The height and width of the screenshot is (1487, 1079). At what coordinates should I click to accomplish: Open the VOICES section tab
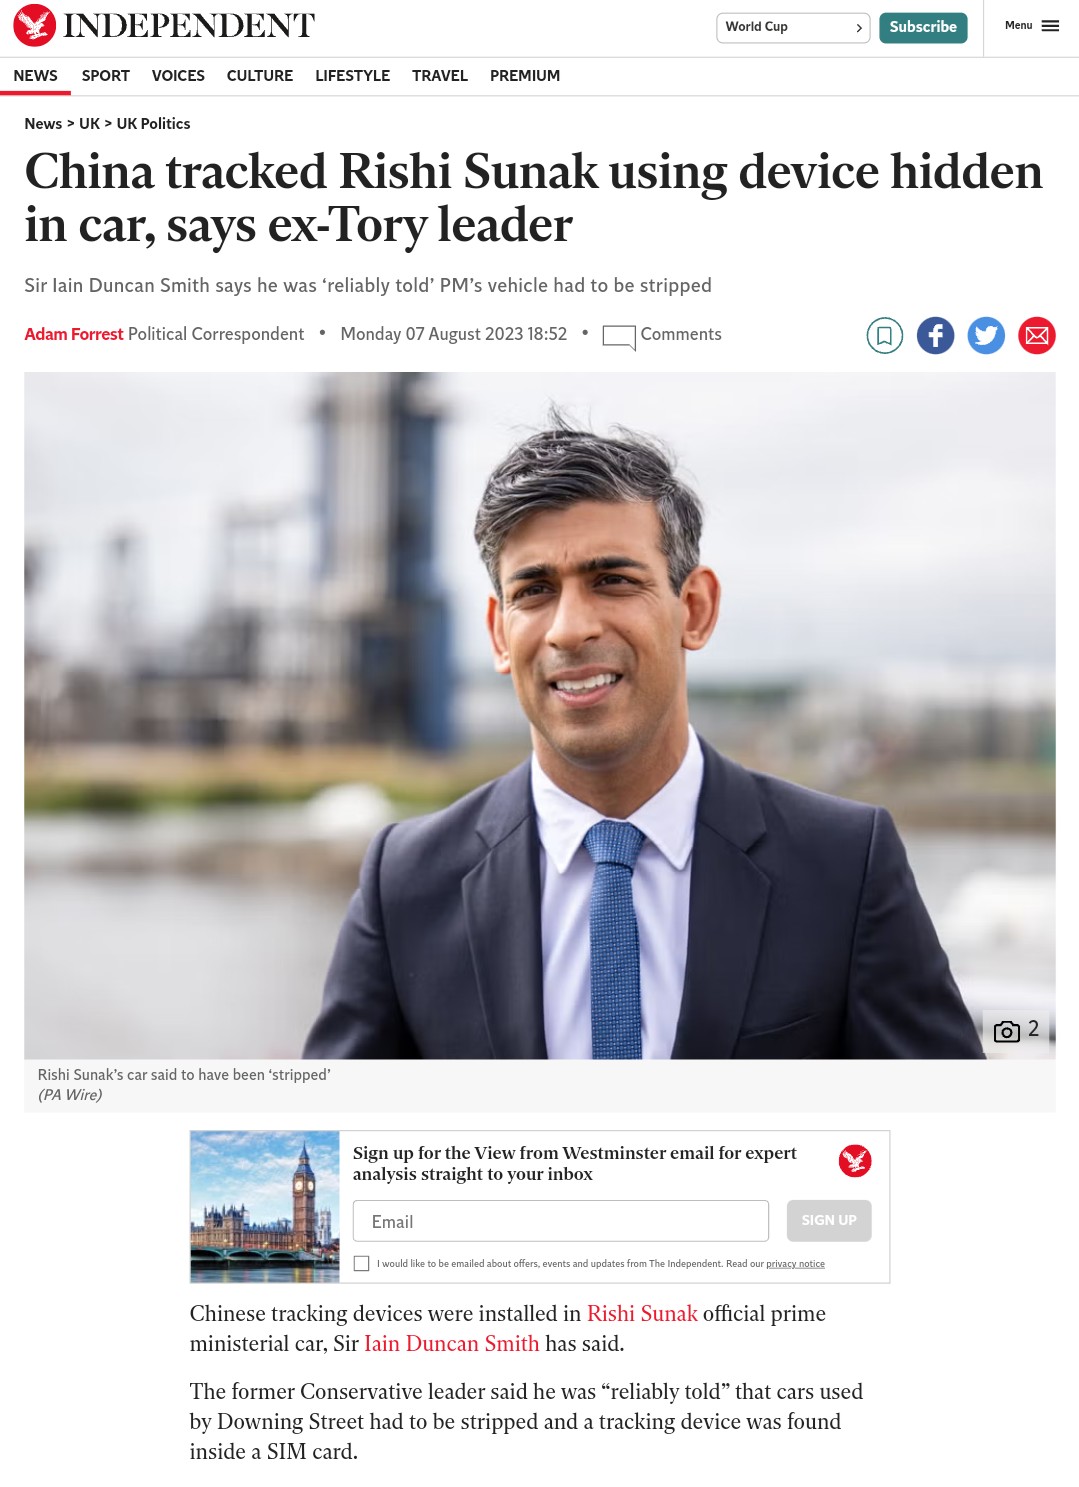[178, 76]
